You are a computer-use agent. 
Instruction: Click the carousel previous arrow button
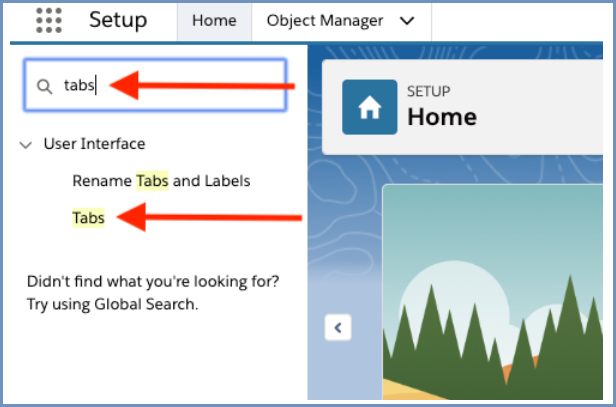tap(338, 327)
